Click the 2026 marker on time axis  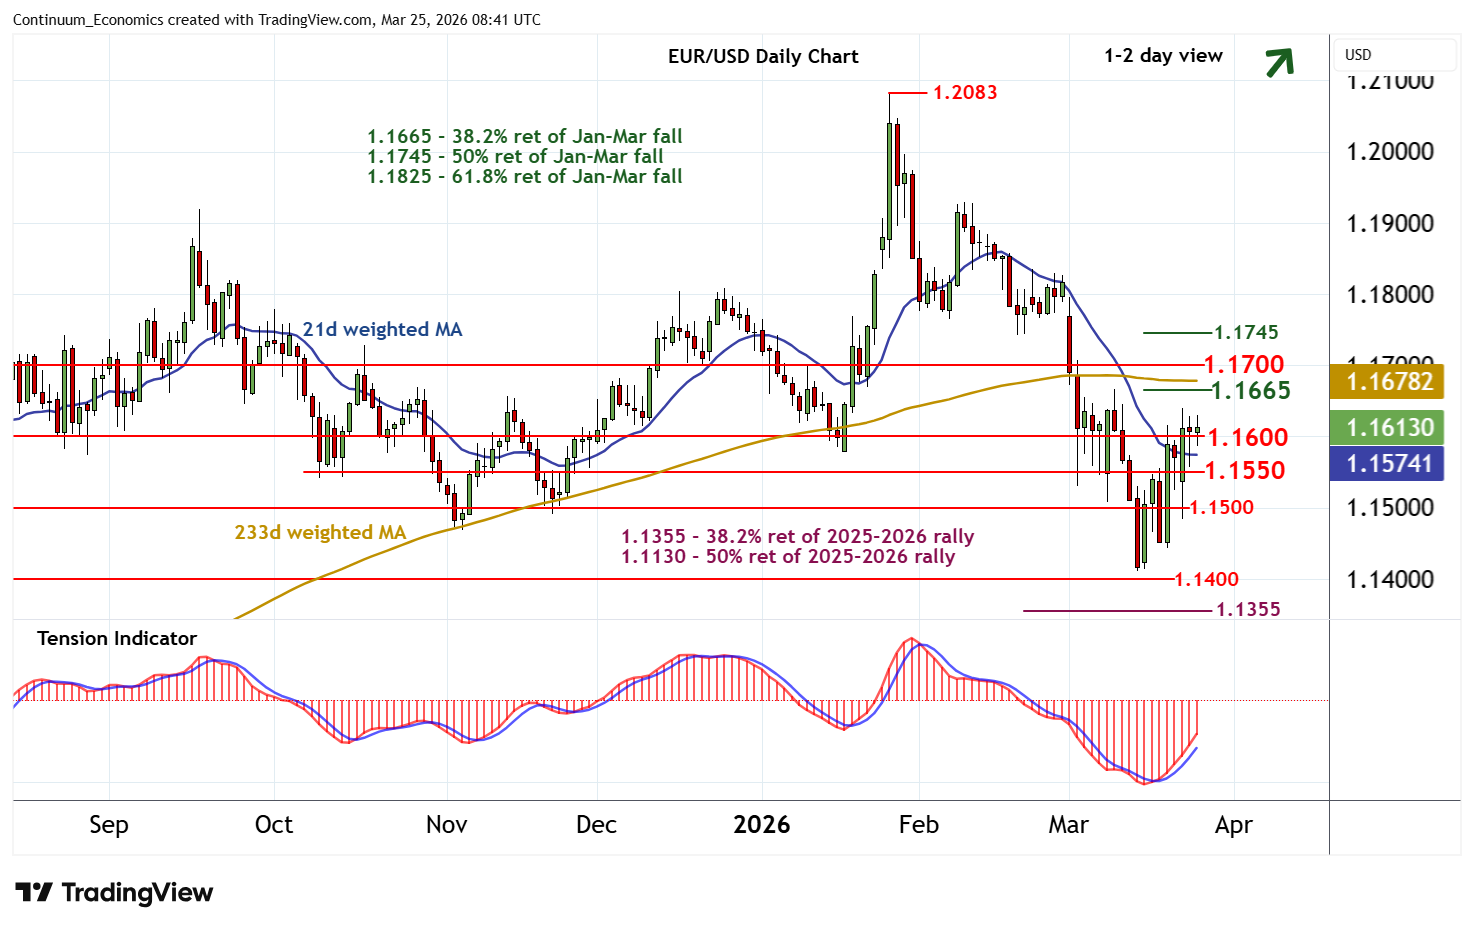(x=761, y=825)
